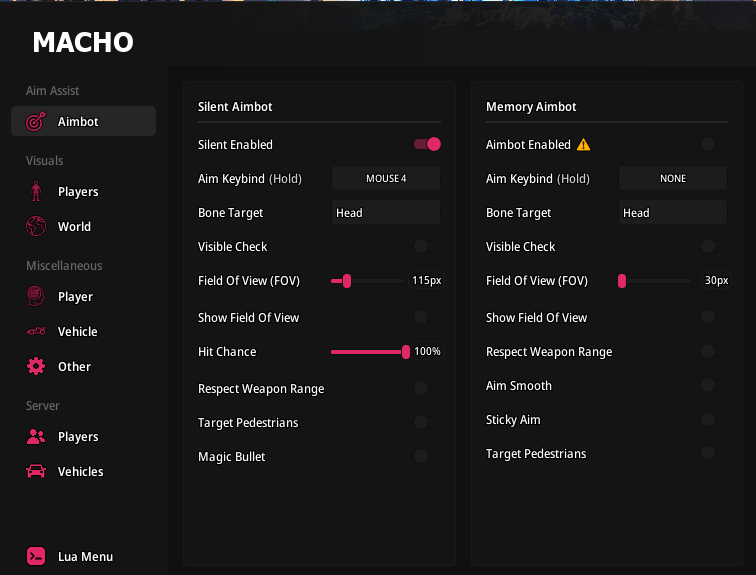Screen dimensions: 756x575
Task: Open Silent Aimbot Bone Target dropdown
Action: 386,213
